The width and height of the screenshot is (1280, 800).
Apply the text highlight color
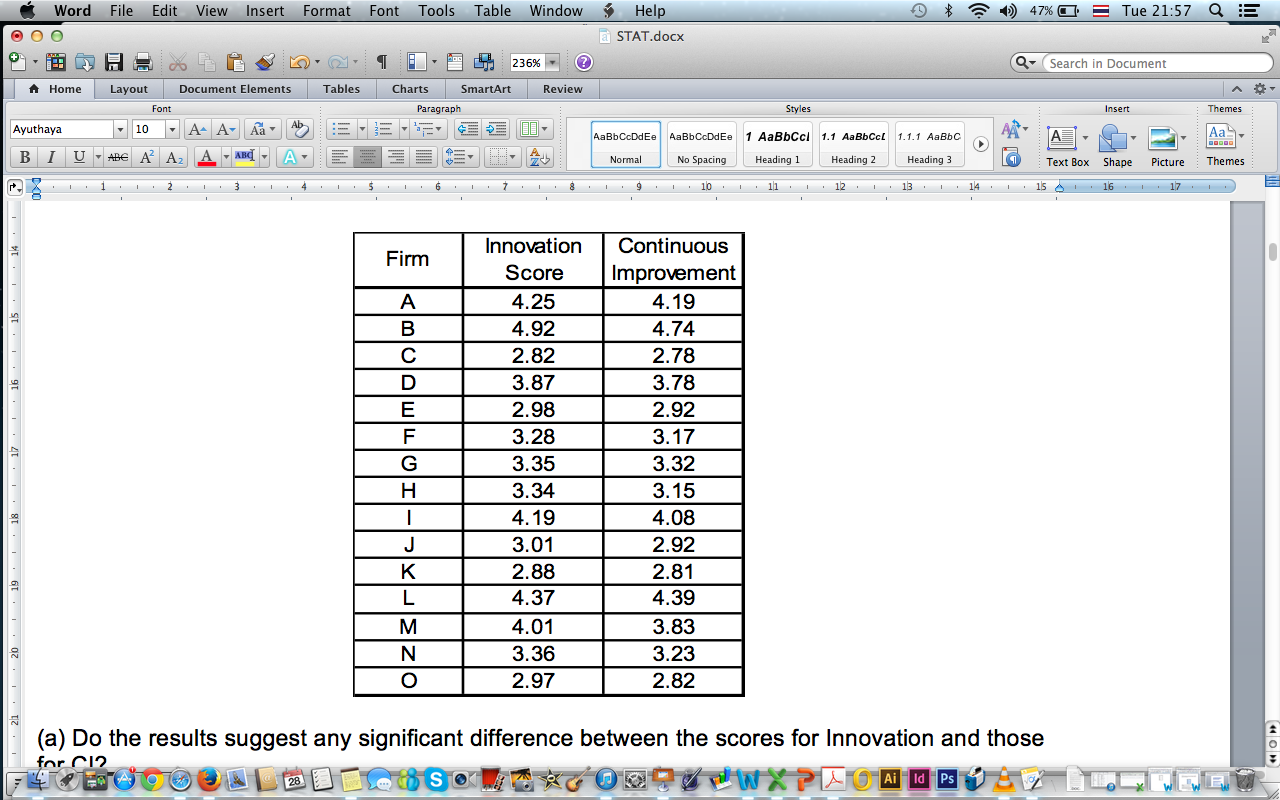(x=244, y=157)
